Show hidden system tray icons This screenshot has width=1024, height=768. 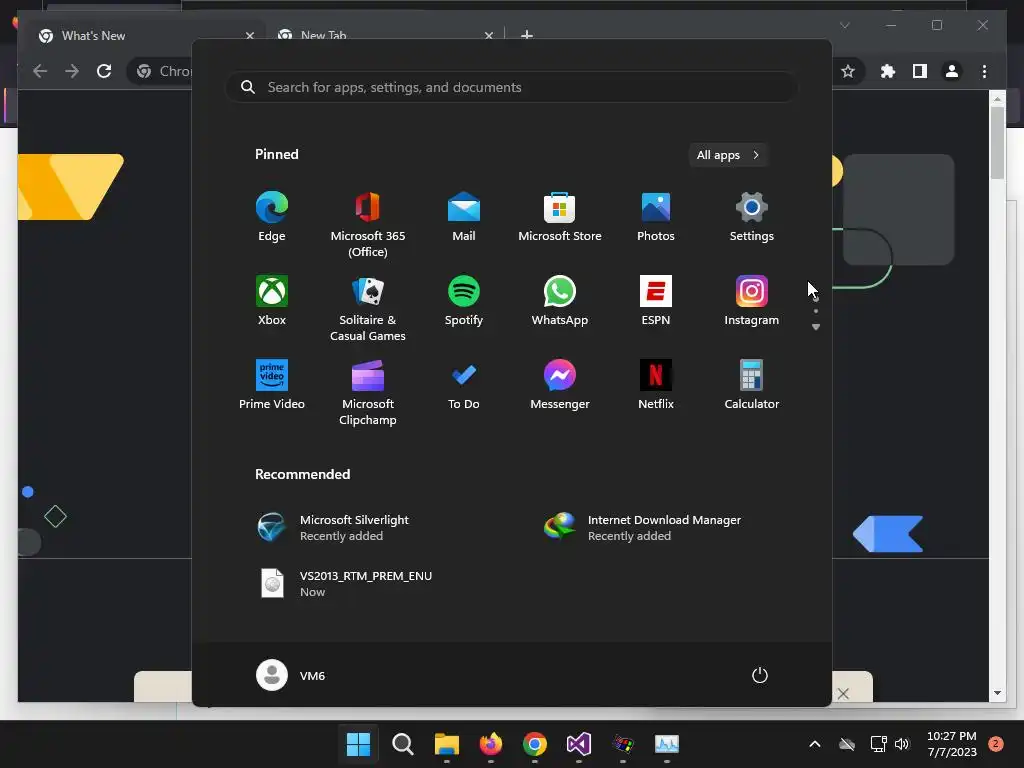click(x=814, y=744)
